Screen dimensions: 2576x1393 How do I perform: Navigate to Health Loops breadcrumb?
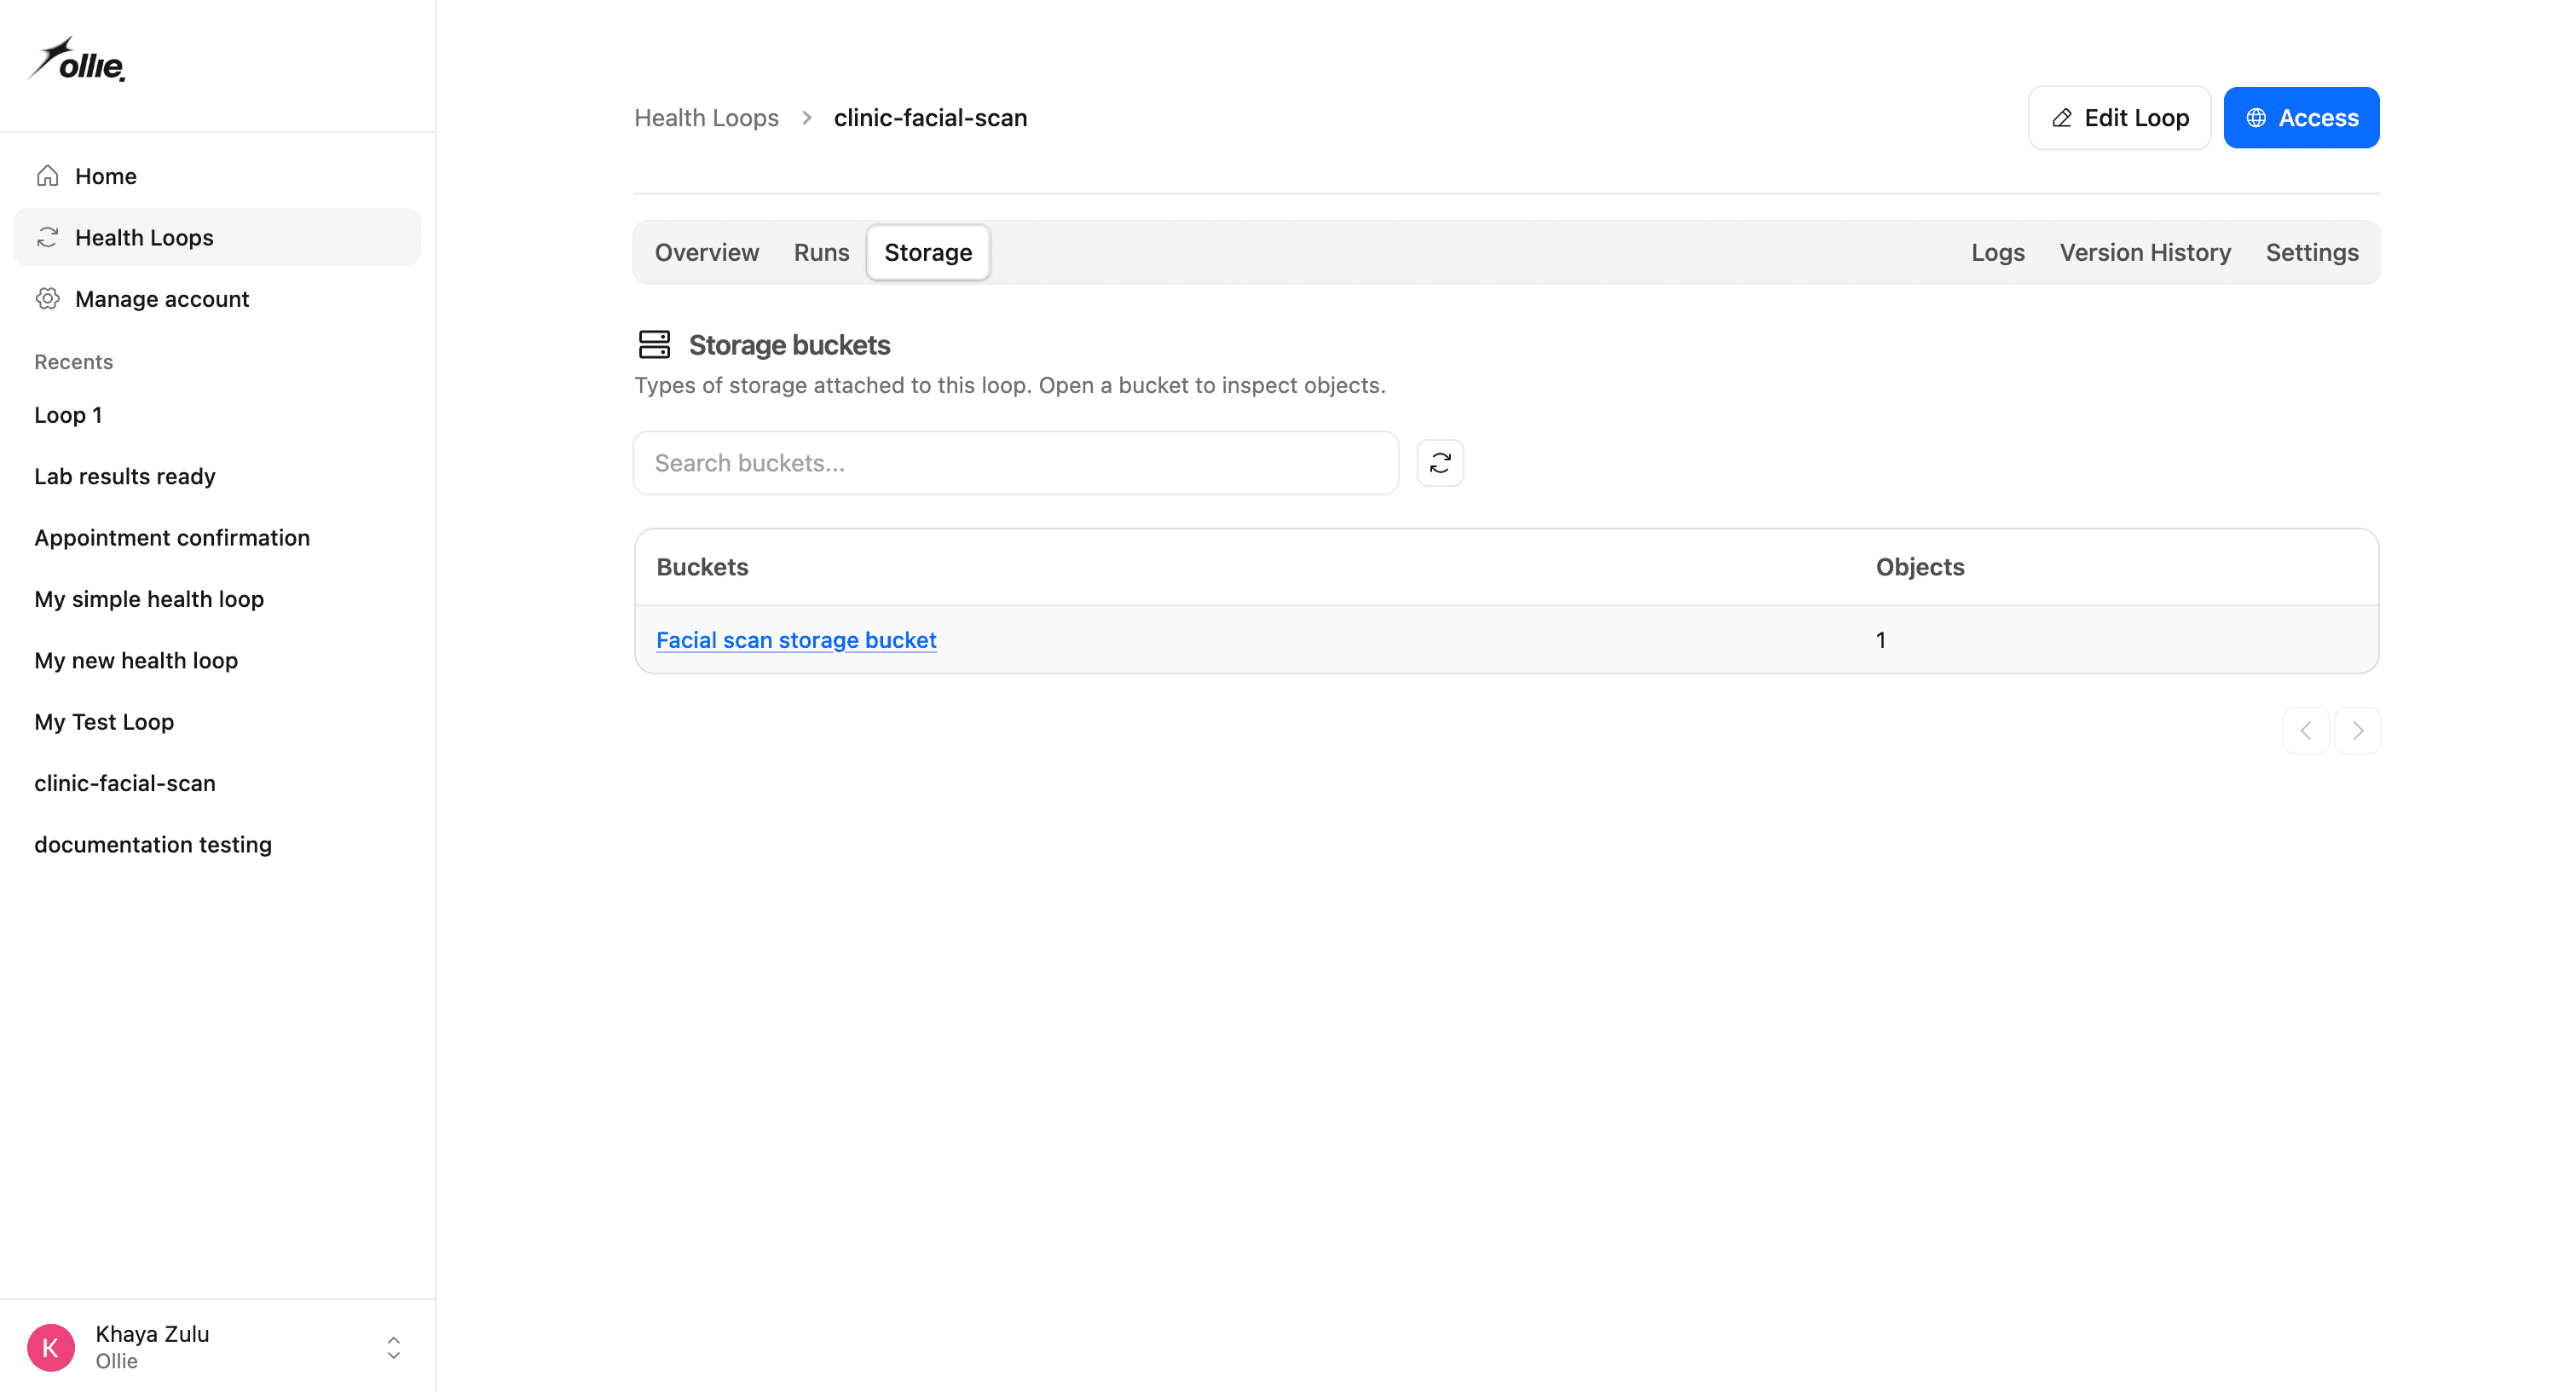[706, 118]
